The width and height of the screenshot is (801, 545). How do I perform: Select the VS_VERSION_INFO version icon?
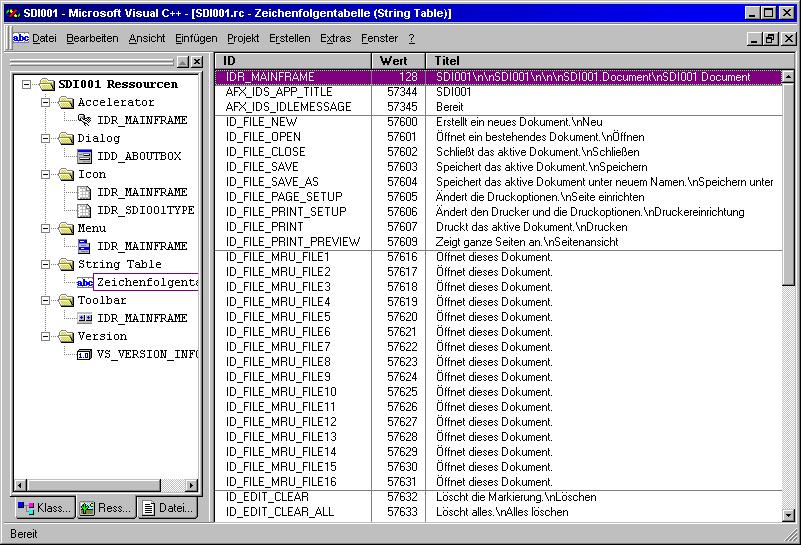pos(84,354)
